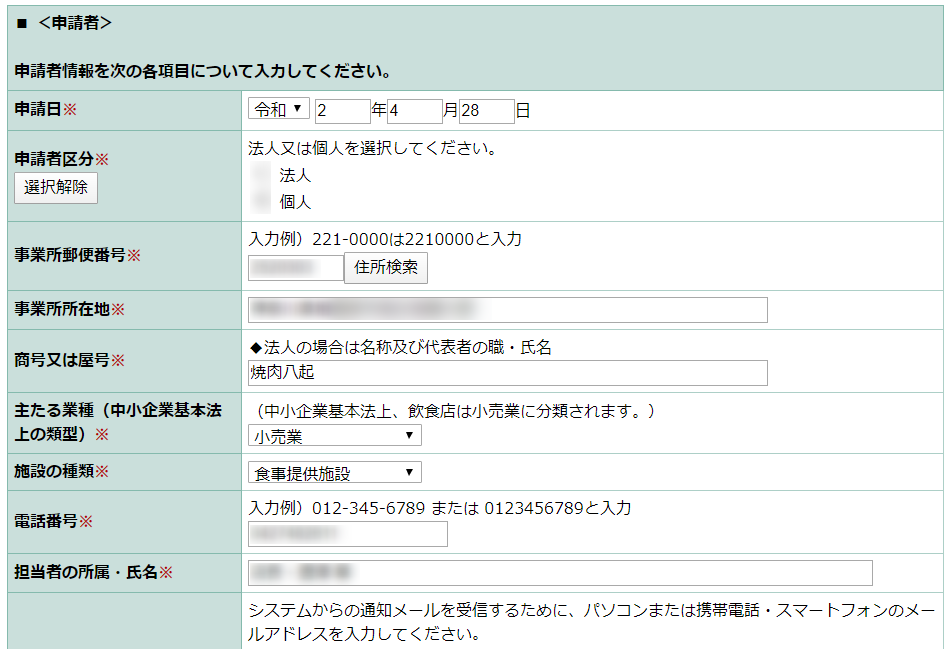Click the day field showing 28
This screenshot has height=649, width=952.
[x=486, y=110]
